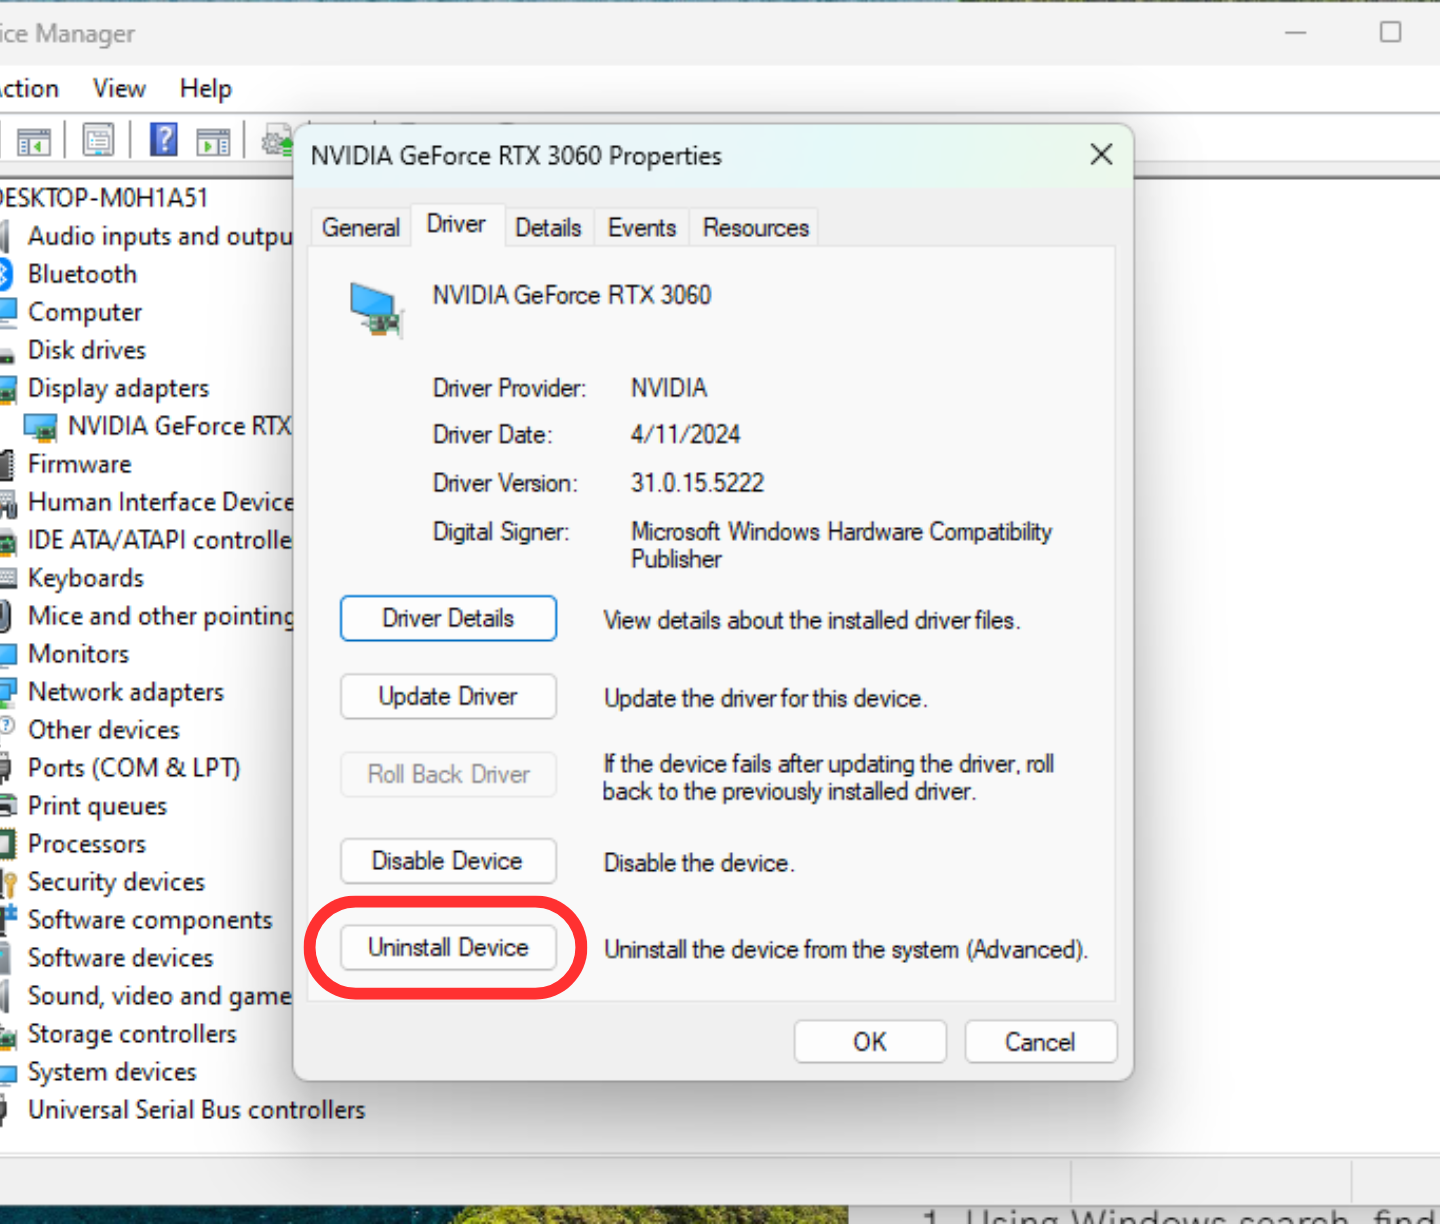Open the Resources tab
Image resolution: width=1440 pixels, height=1224 pixels.
pyautogui.click(x=756, y=228)
